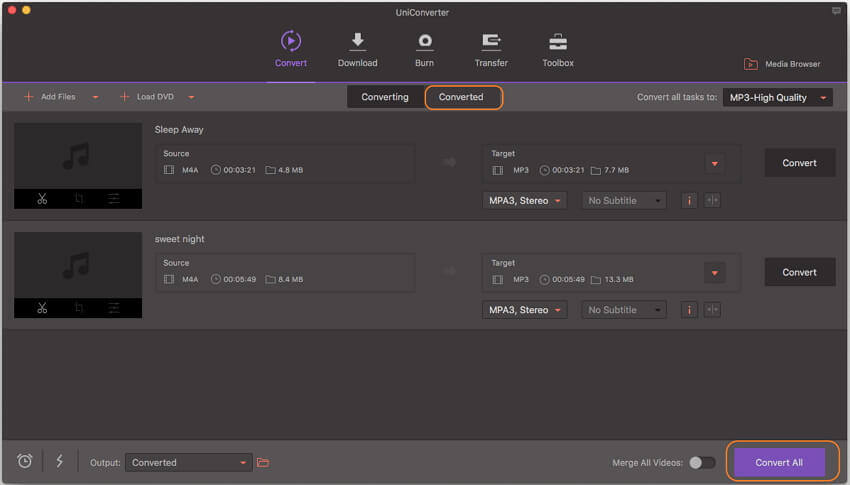850x485 pixels.
Task: Click Sleep Away target size 7.7 MB
Action: tap(616, 170)
